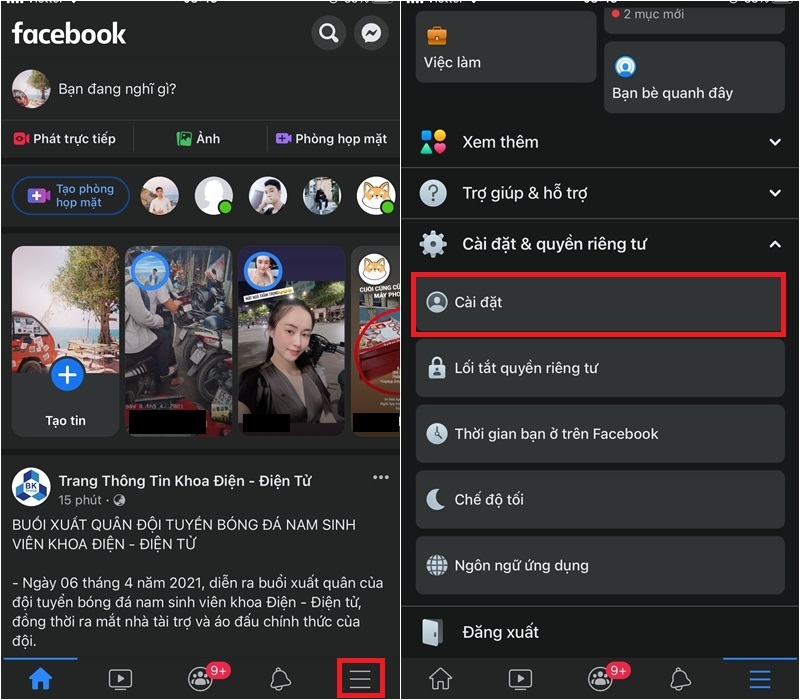Viewport: 800px width, 700px height.
Task: Tap the BK page logo avatar
Action: point(31,487)
